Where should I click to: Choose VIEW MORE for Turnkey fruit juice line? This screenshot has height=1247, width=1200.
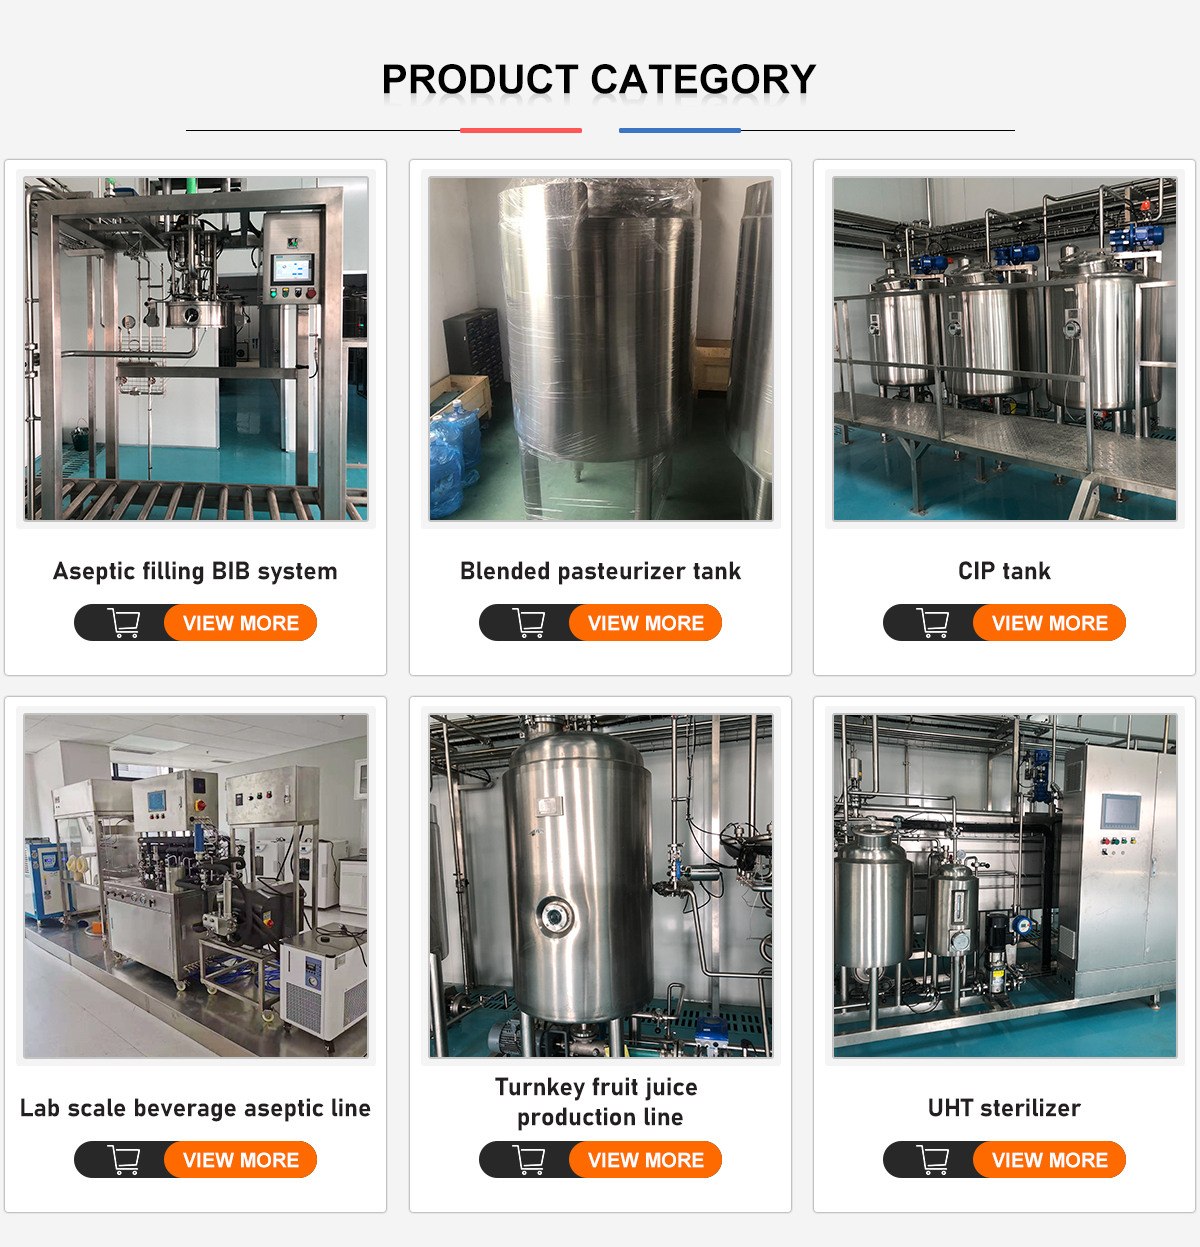point(646,1160)
